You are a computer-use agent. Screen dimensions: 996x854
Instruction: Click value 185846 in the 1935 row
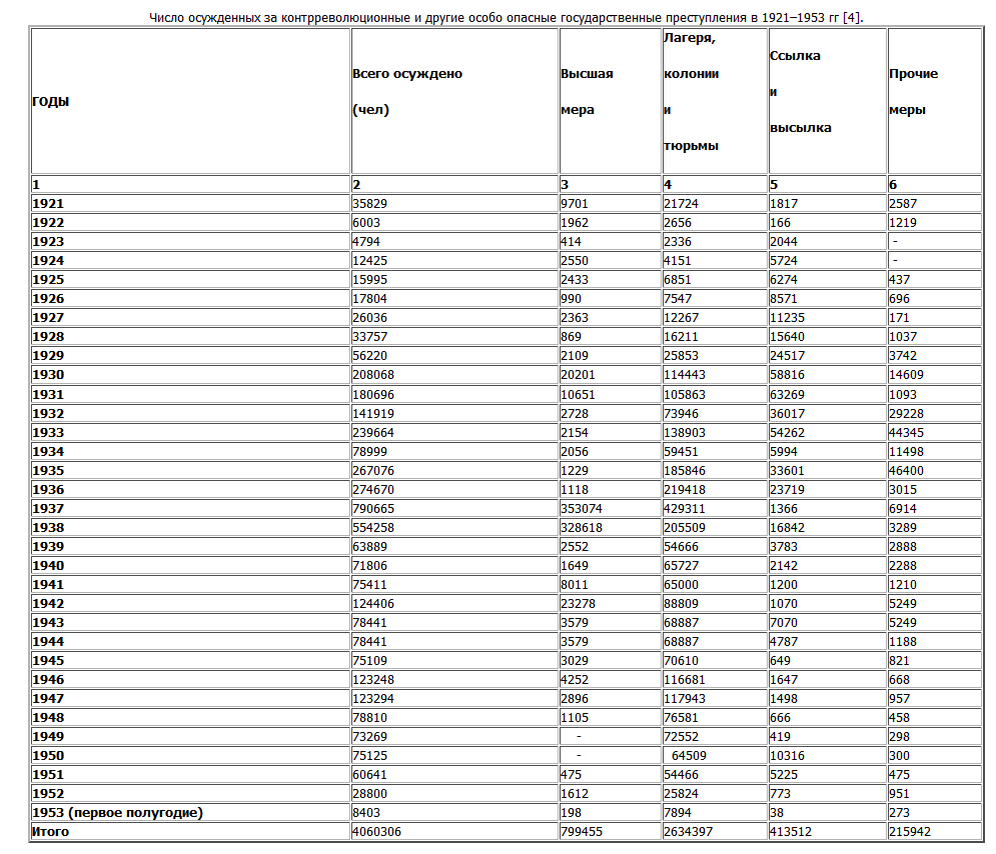[x=715, y=471]
